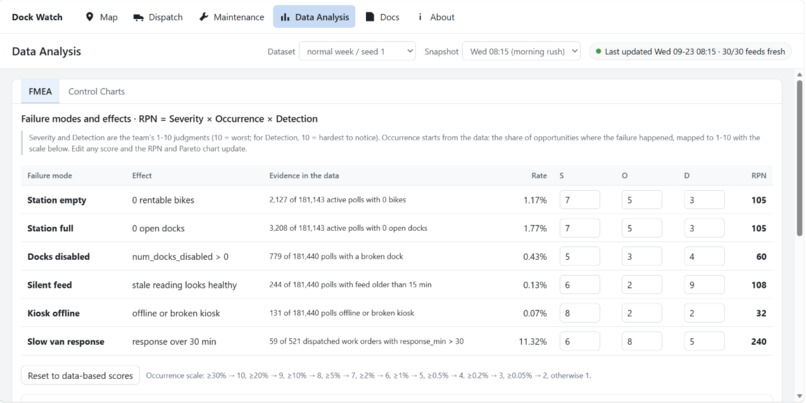Edit Occurrence field for Docks disabled

(x=642, y=257)
